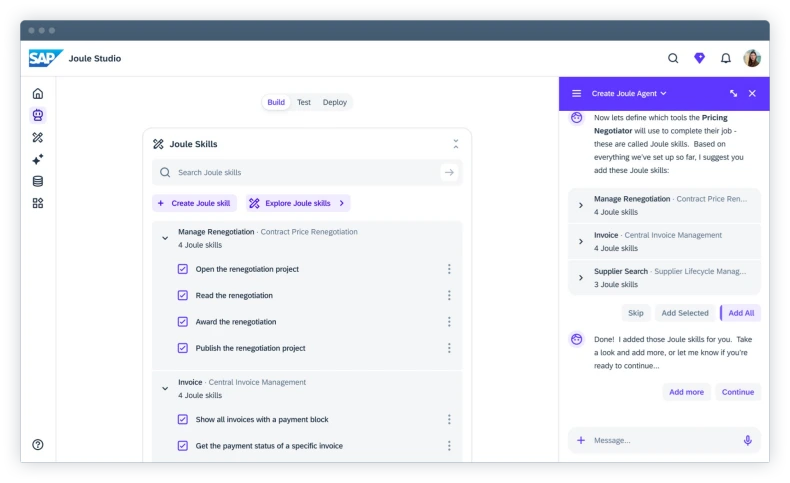Click the Joule panel resize arrows icon
This screenshot has height=483, width=790.
(734, 94)
